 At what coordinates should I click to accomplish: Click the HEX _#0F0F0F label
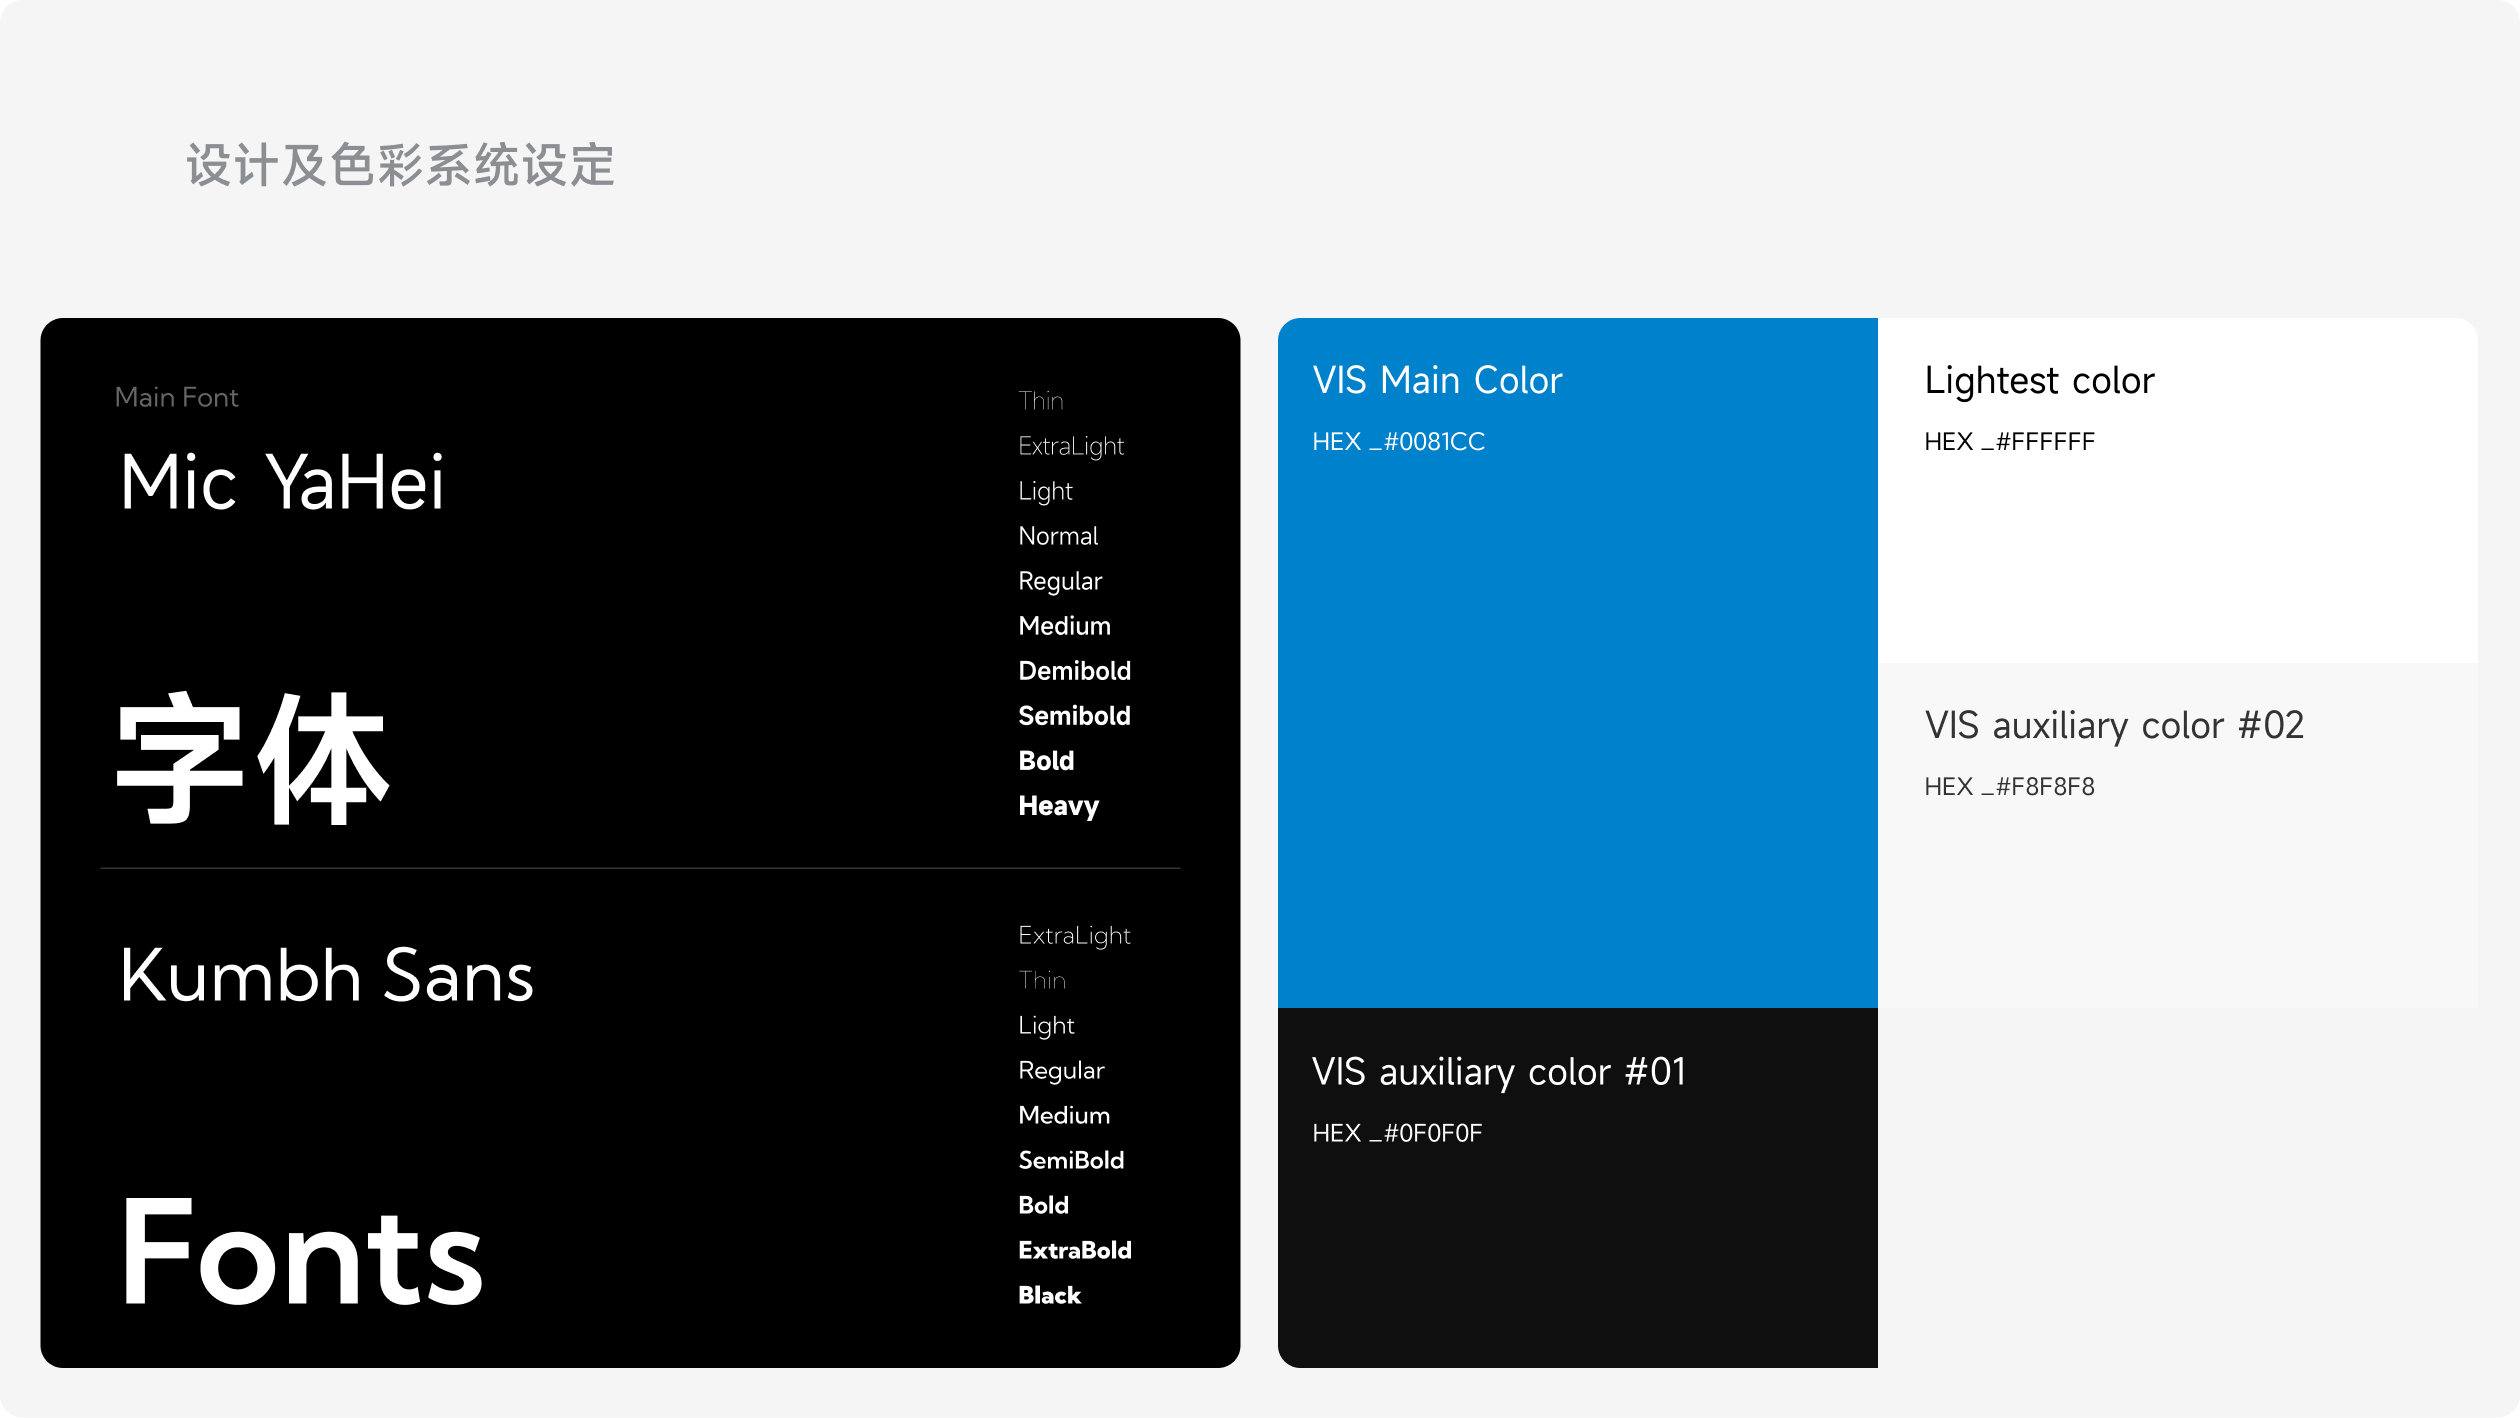(1397, 1133)
